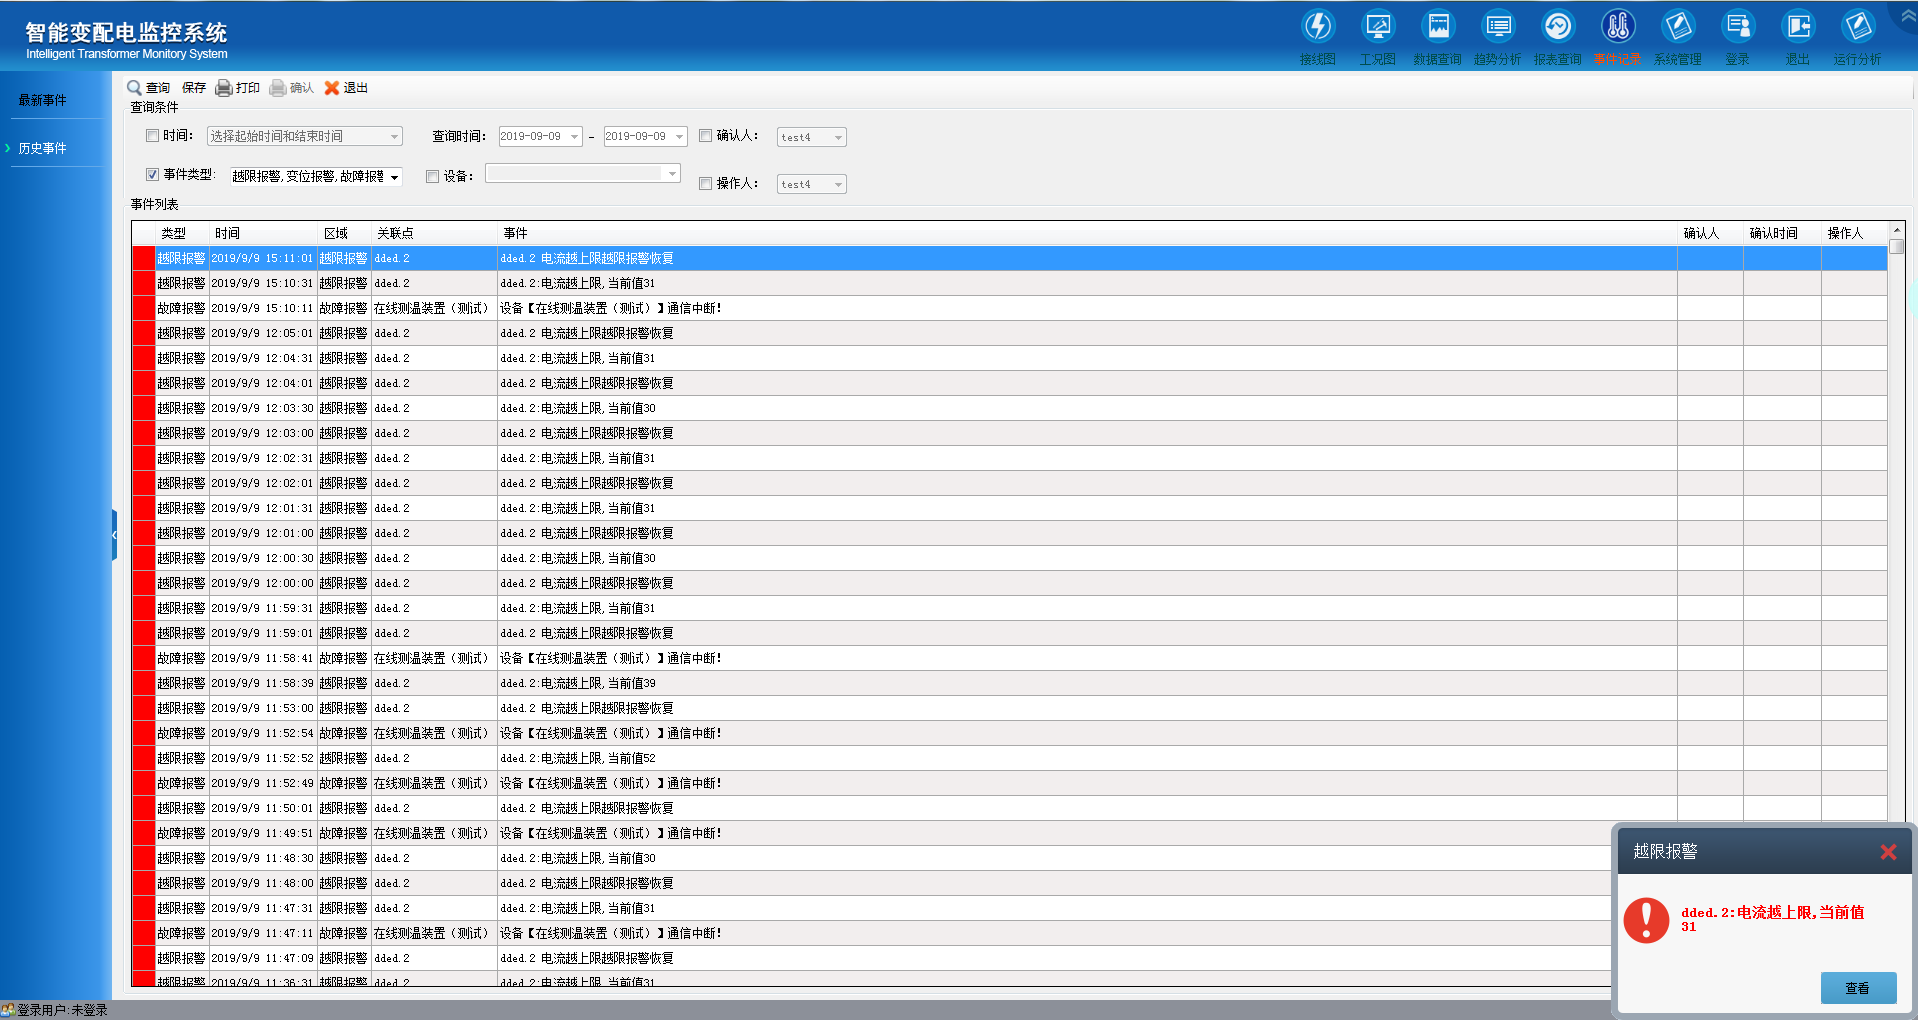Select 历史事件 in the left sidebar

pyautogui.click(x=42, y=148)
